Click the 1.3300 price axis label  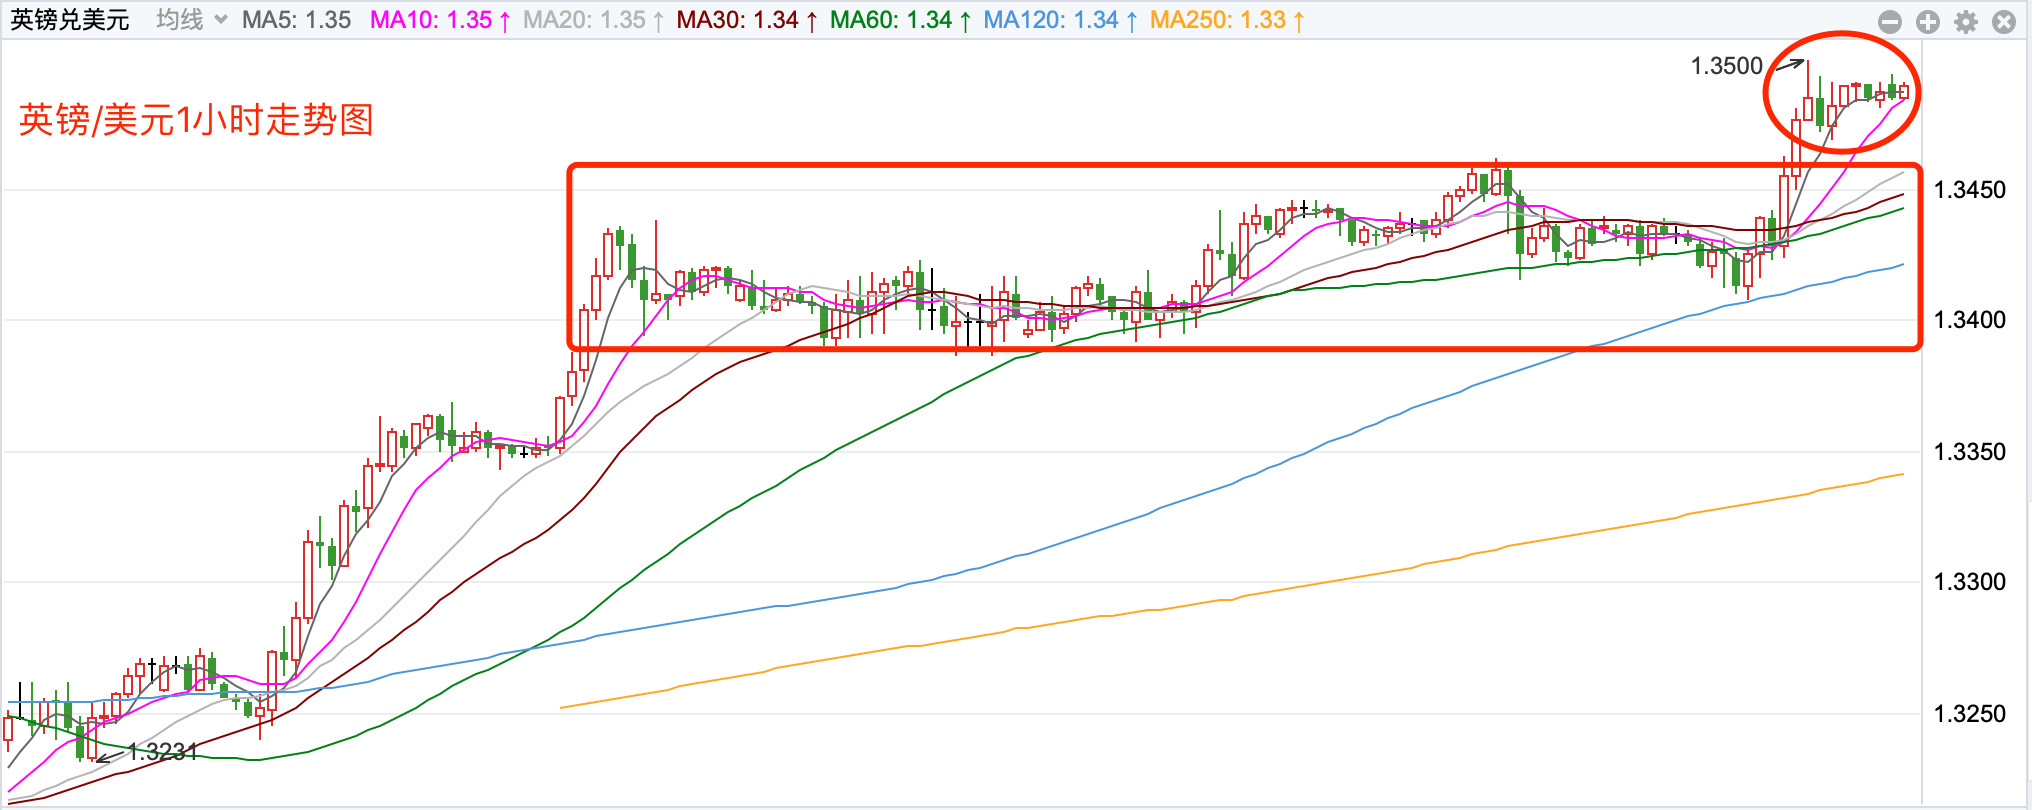click(x=1970, y=582)
